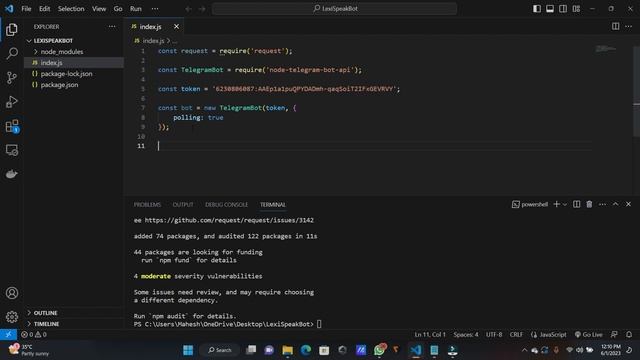Open Customize Layout icon

pyautogui.click(x=576, y=9)
